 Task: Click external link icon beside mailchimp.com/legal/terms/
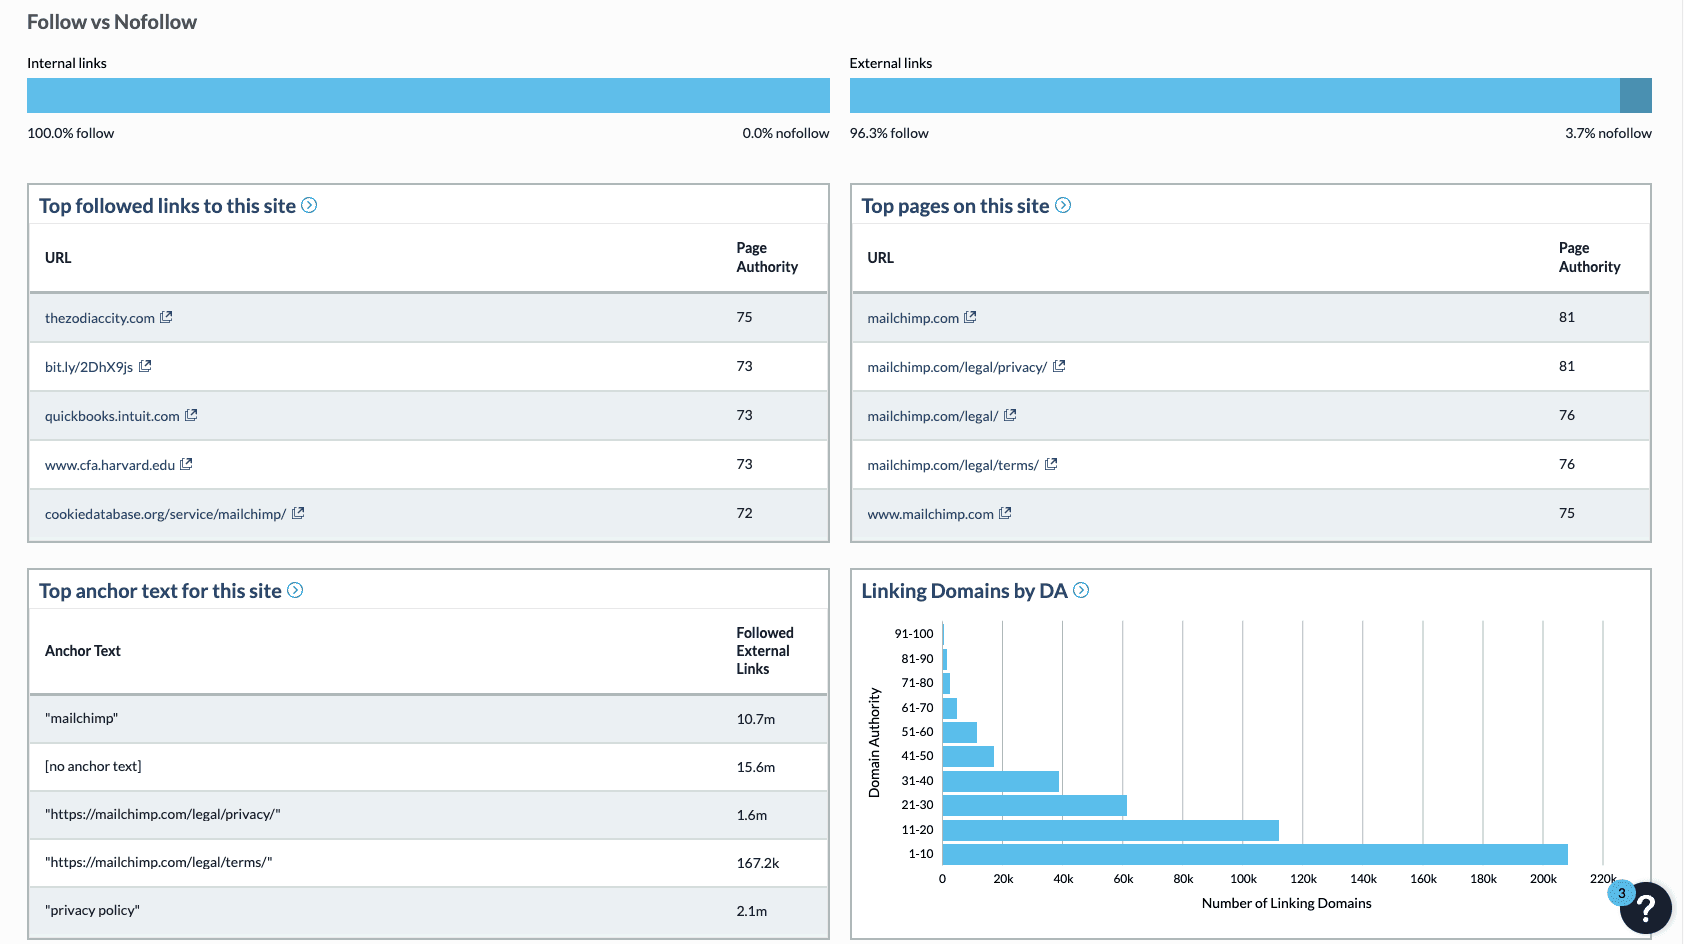click(1051, 464)
